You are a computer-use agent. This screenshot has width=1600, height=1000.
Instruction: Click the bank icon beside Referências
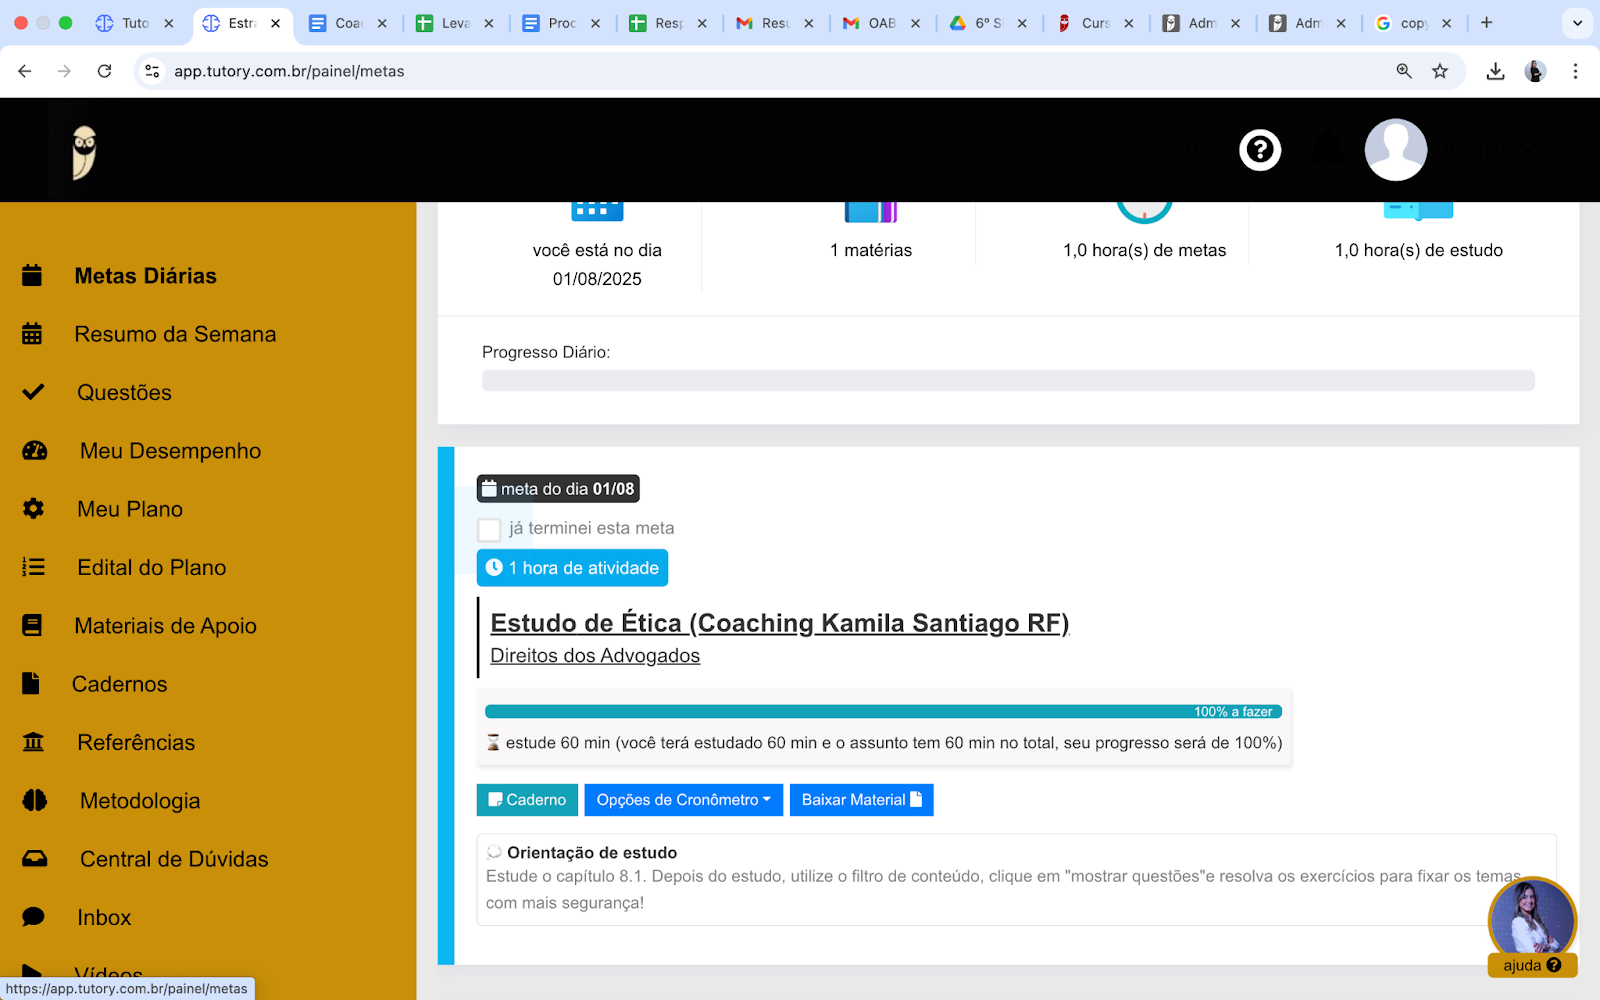click(33, 742)
